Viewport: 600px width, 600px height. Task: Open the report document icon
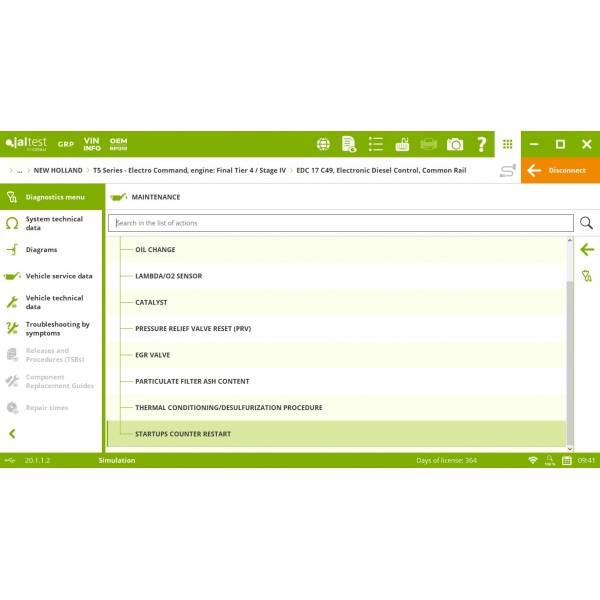click(350, 144)
